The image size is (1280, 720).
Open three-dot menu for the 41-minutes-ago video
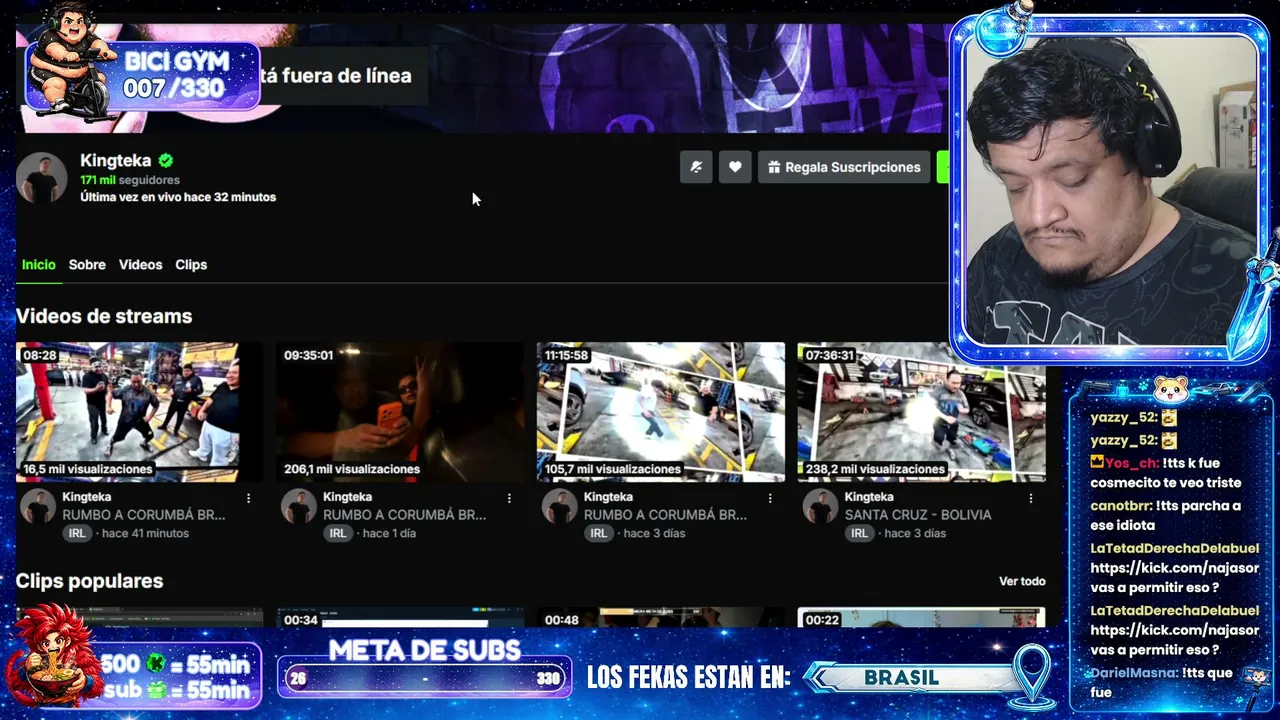(x=249, y=498)
